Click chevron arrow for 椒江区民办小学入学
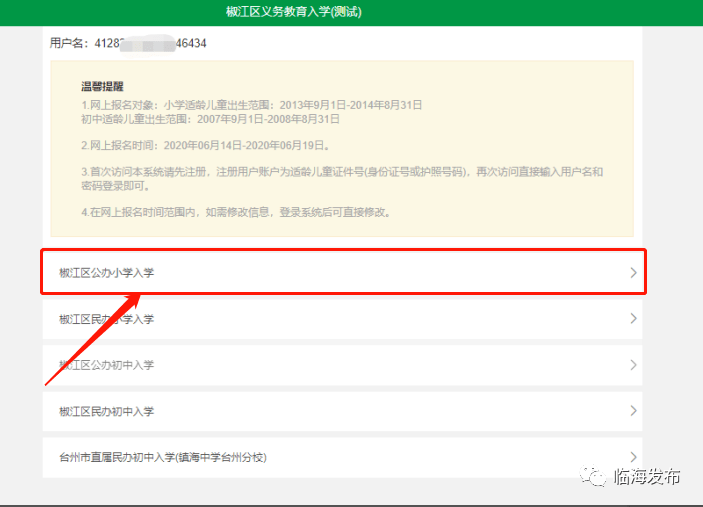 (633, 319)
